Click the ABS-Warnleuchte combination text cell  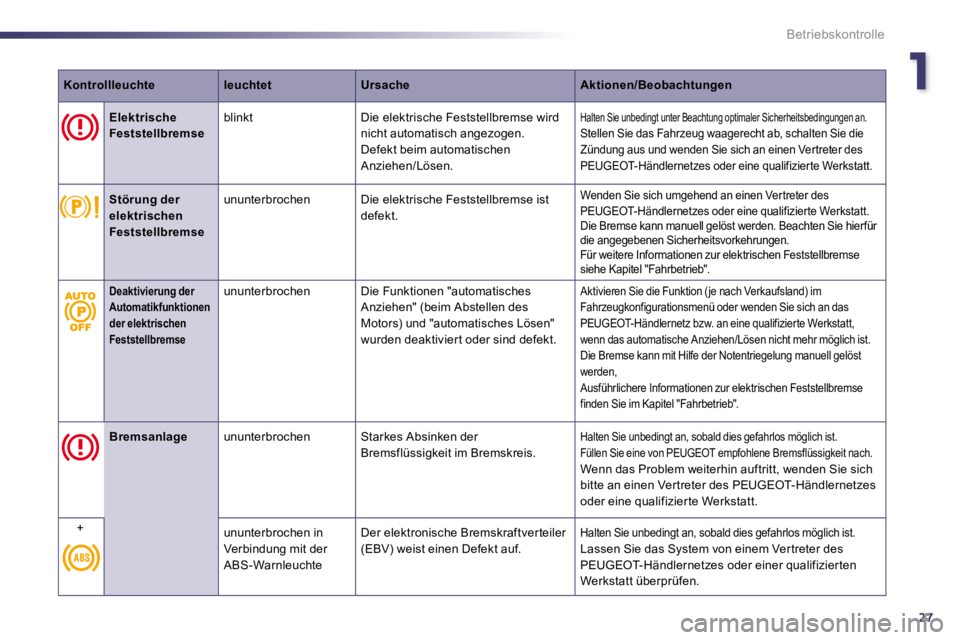tap(276, 549)
